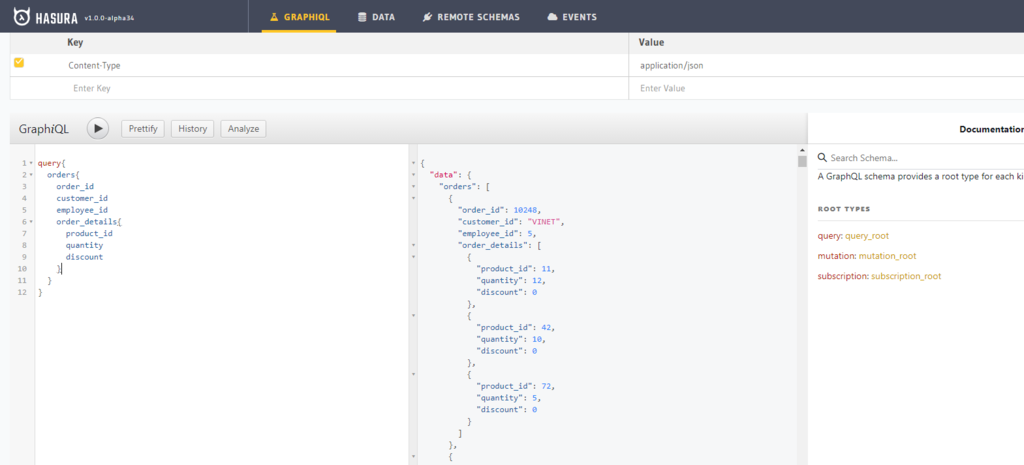The width and height of the screenshot is (1024, 465).
Task: Click the application/json header value
Action: 671,65
